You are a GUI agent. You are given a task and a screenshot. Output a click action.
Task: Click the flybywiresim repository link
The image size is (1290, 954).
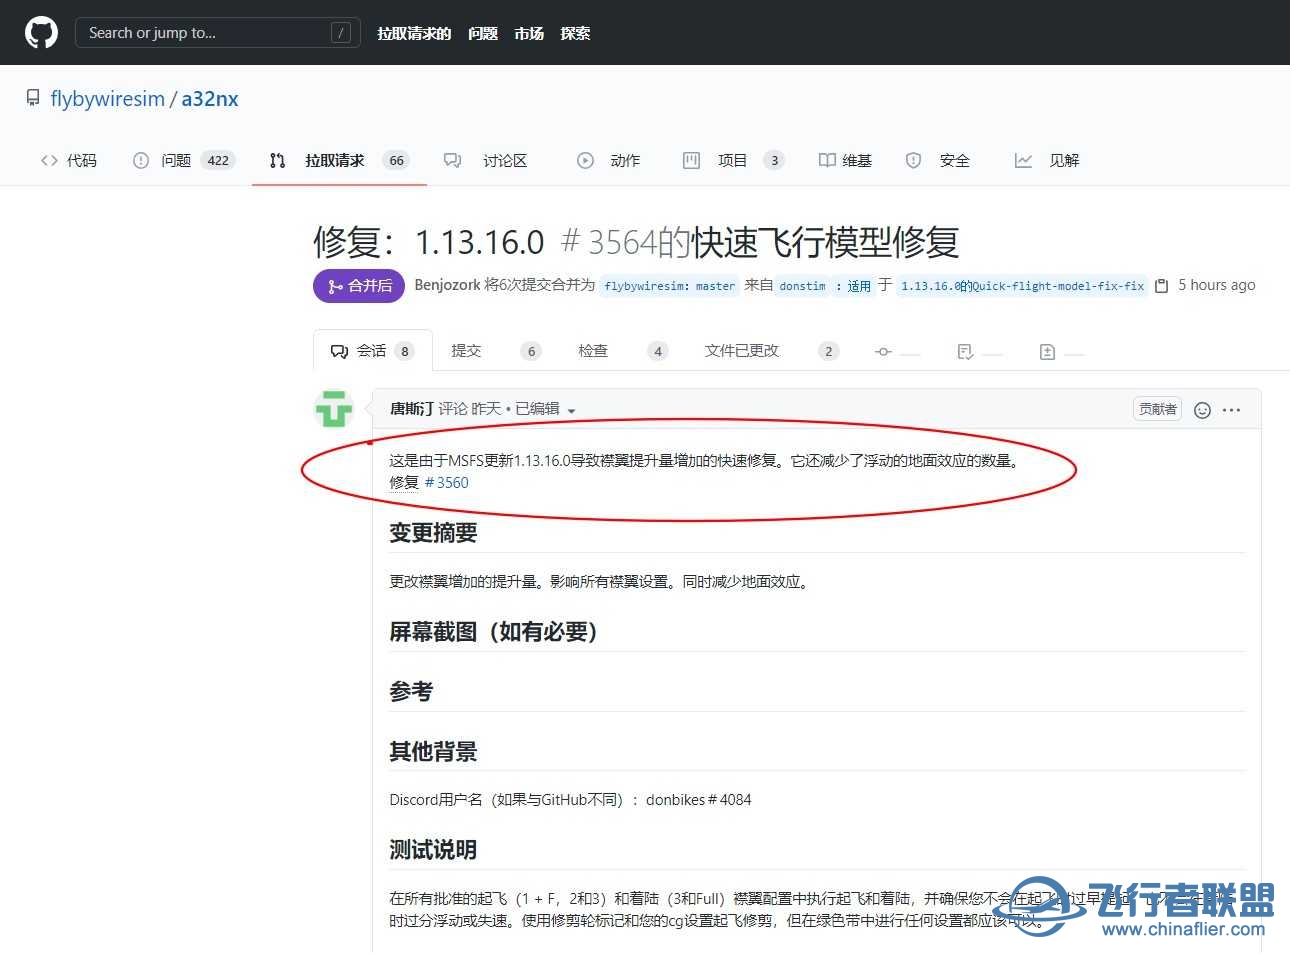[107, 98]
